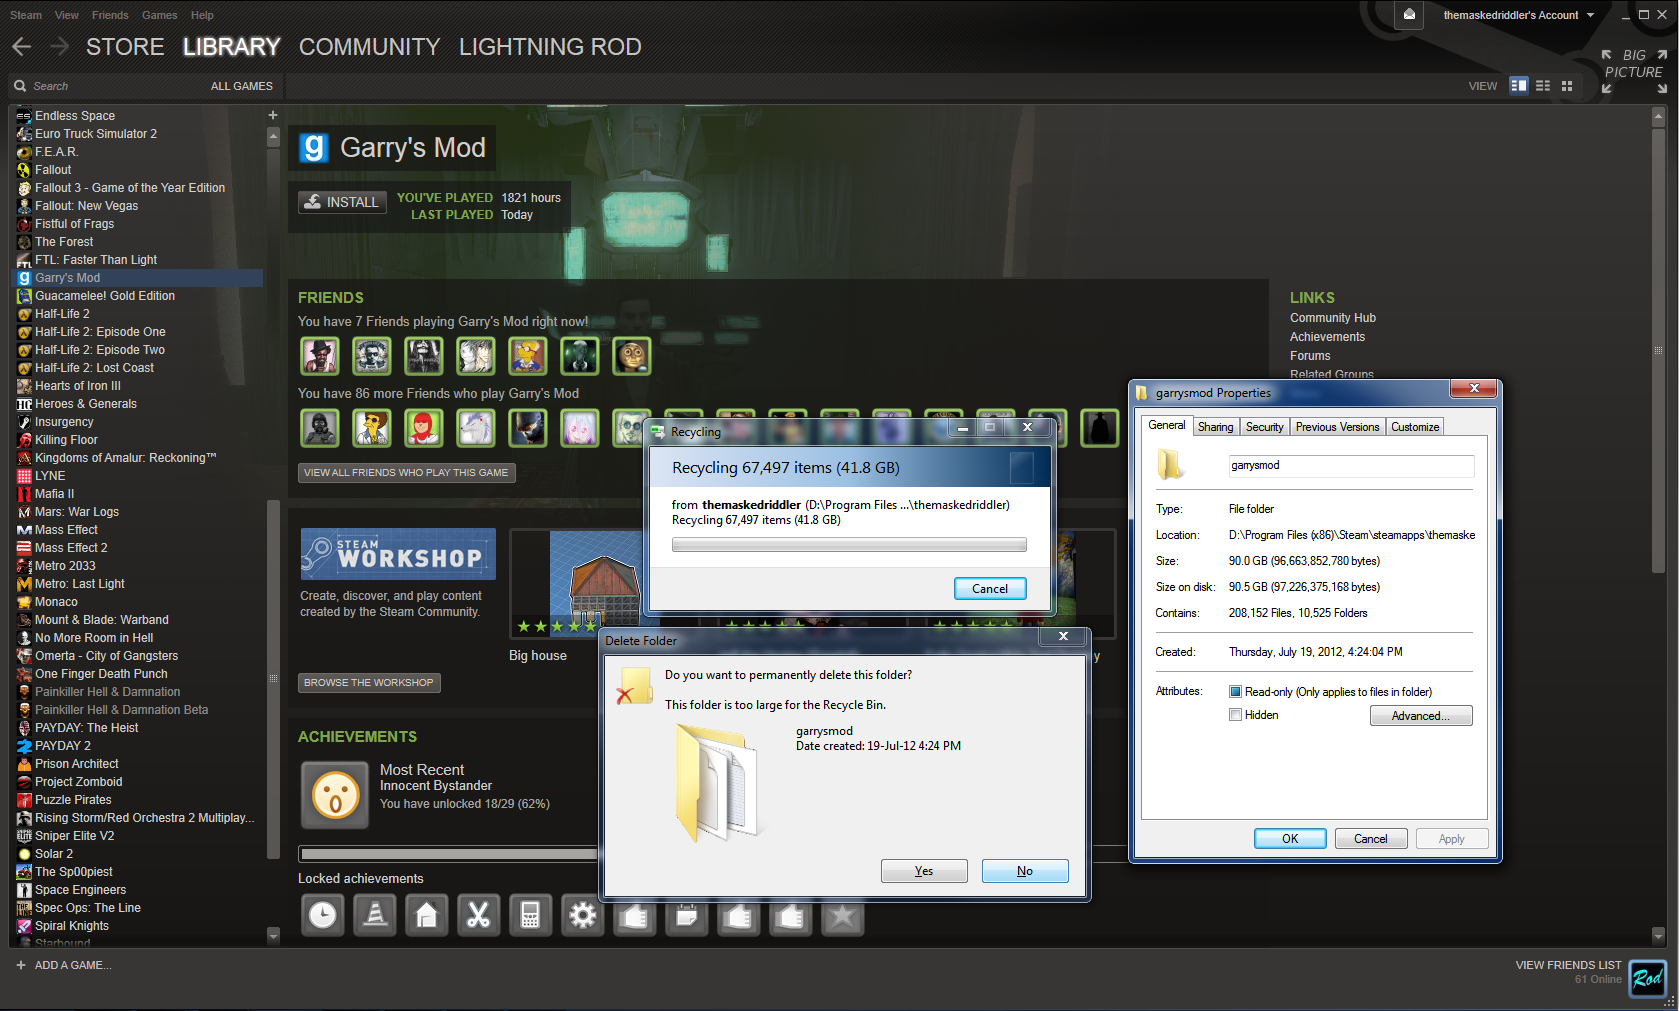Select Mass Effect 2 in the games list

pos(71,548)
